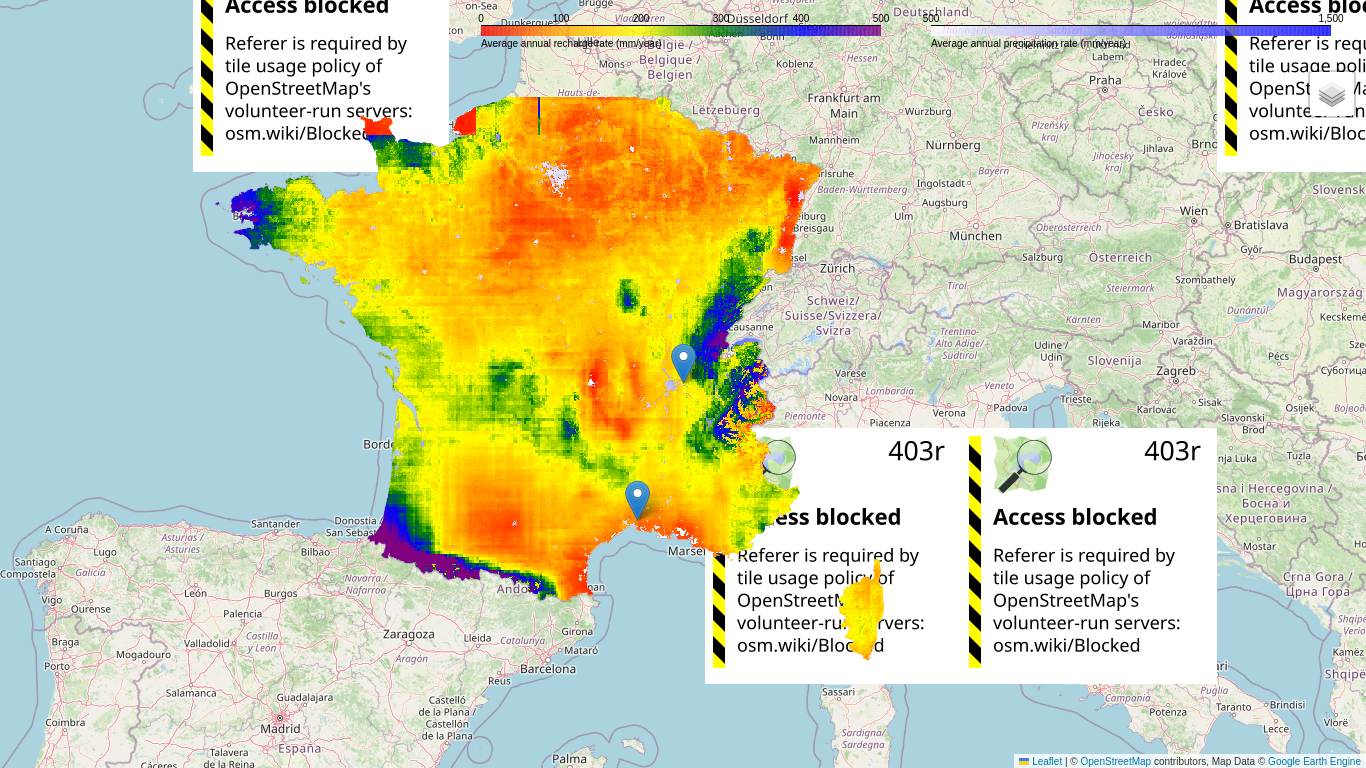Follow the Google Earth Engine link
1366x768 pixels.
coord(1314,761)
